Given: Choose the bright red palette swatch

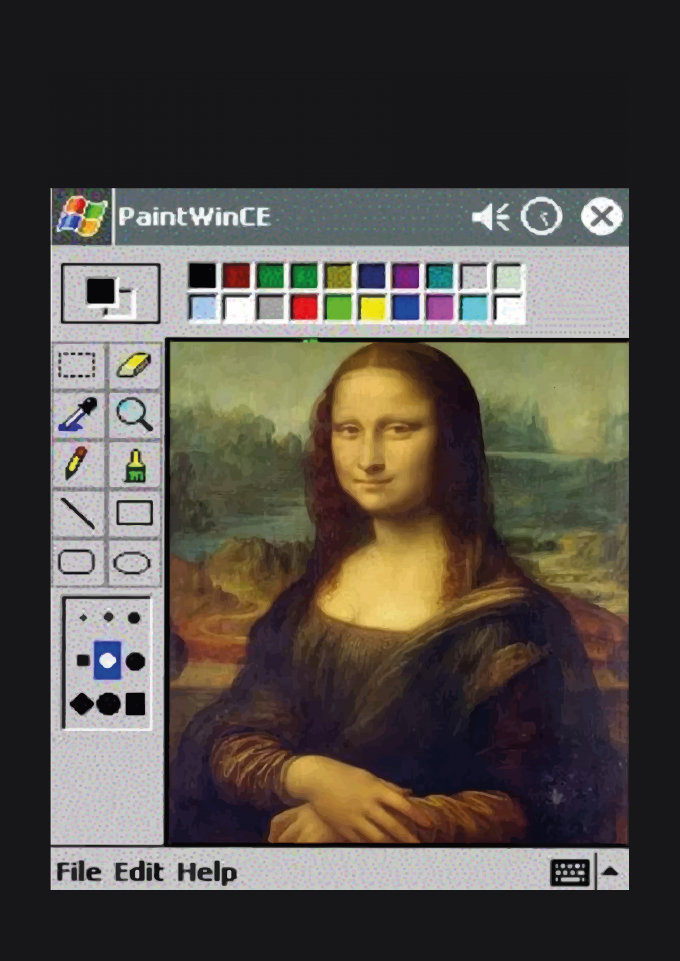Looking at the screenshot, I should click(304, 308).
